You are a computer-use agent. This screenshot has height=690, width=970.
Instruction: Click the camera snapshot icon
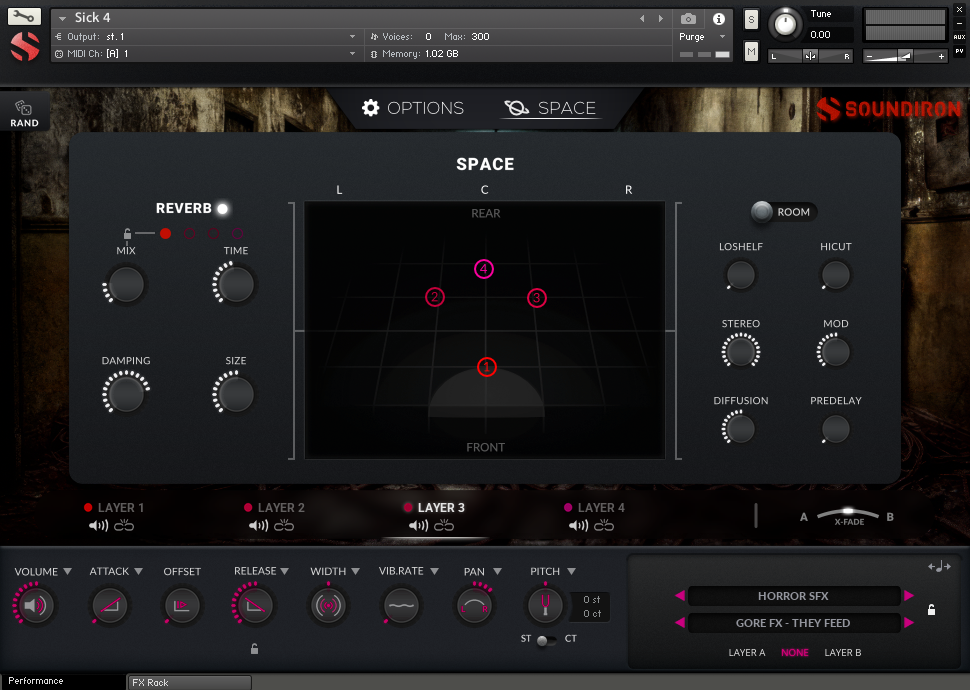point(688,19)
